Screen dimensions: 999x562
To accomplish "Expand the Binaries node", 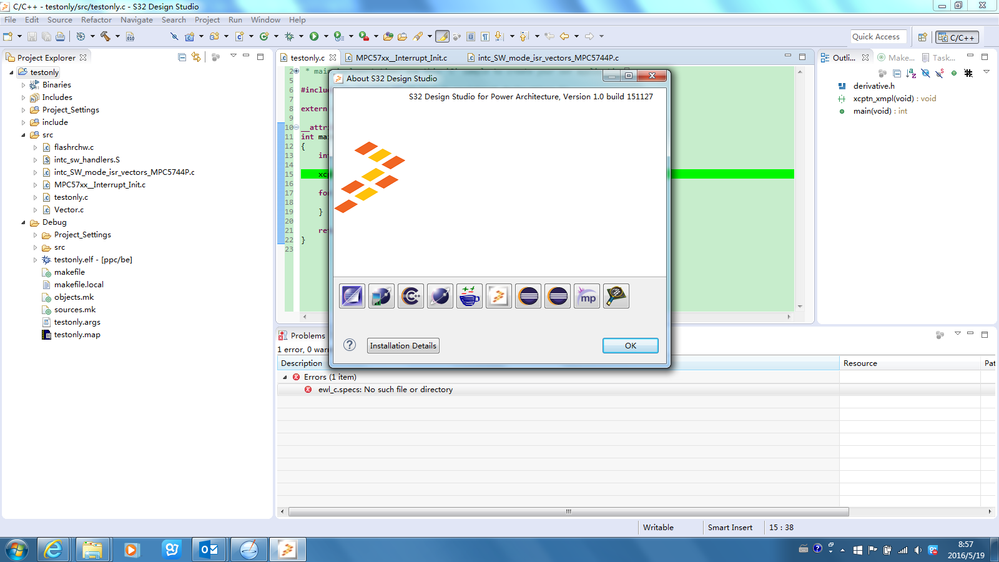I will tap(24, 85).
